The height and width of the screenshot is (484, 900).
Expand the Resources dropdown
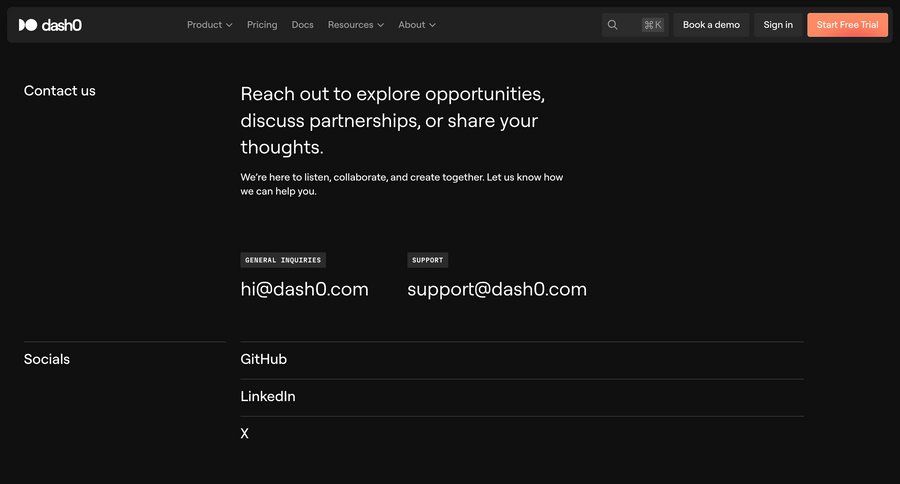click(x=356, y=25)
